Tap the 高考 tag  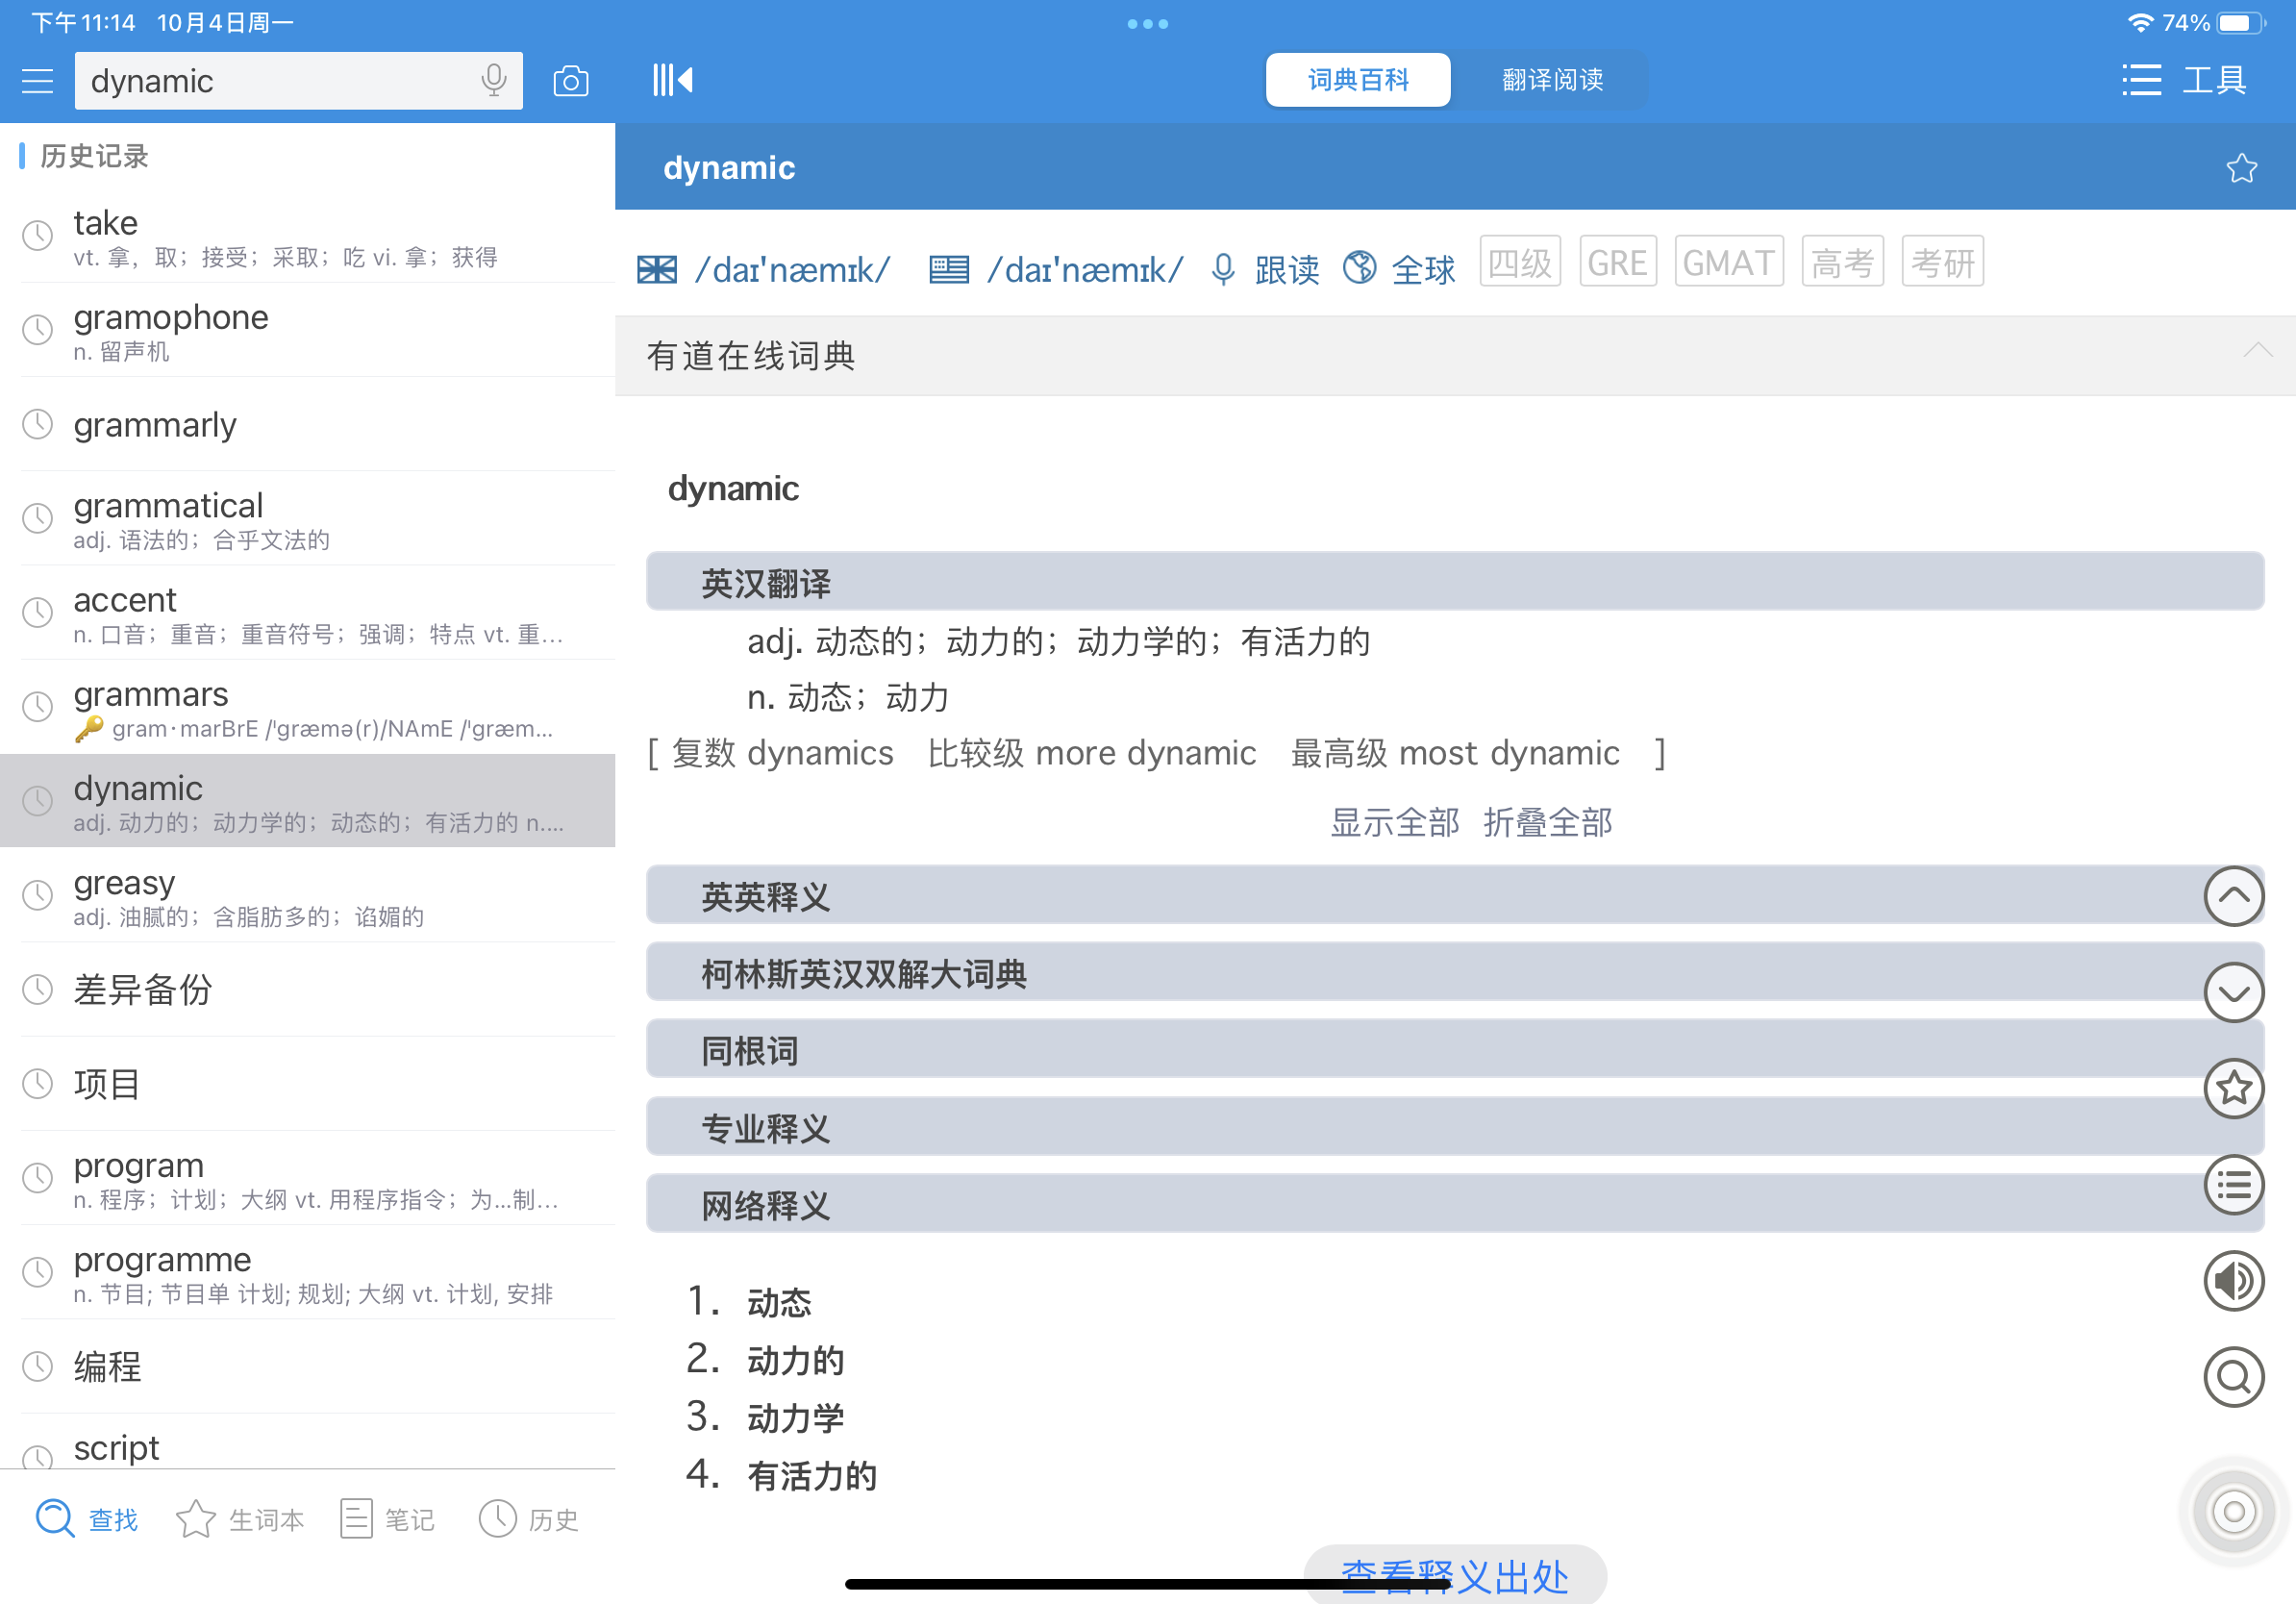(x=1842, y=262)
